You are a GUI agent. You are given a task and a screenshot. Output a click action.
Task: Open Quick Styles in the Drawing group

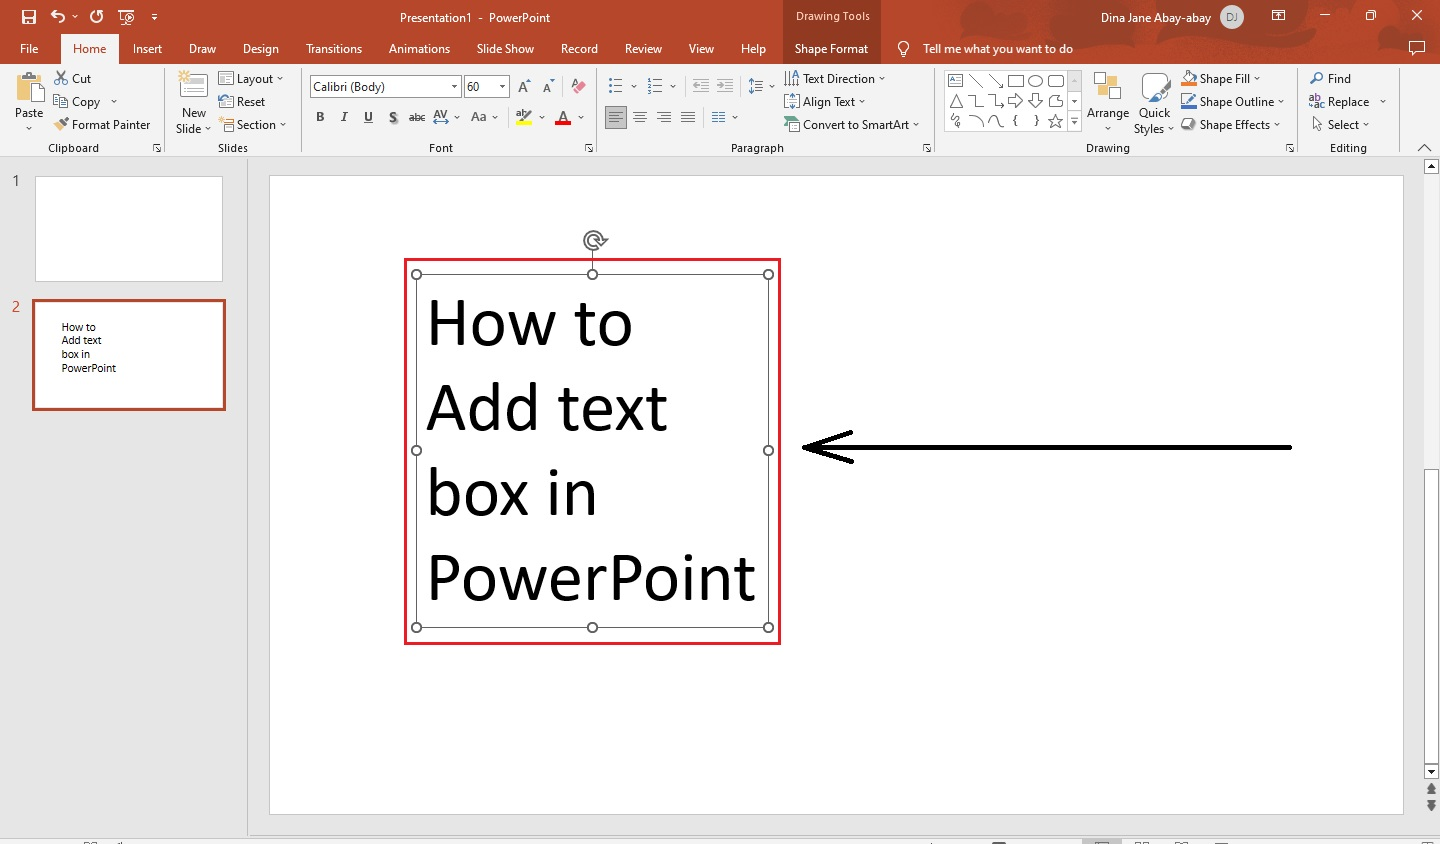click(x=1153, y=101)
